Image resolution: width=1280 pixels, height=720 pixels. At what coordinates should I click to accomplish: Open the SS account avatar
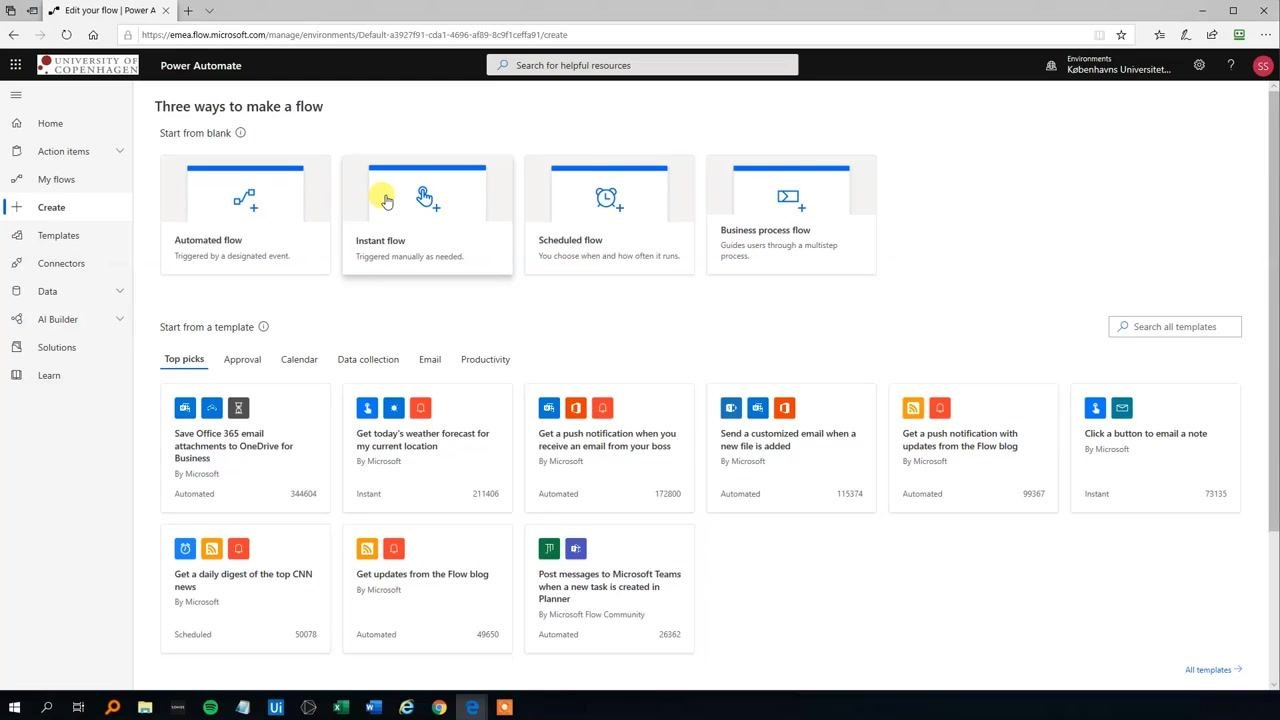tap(1262, 66)
